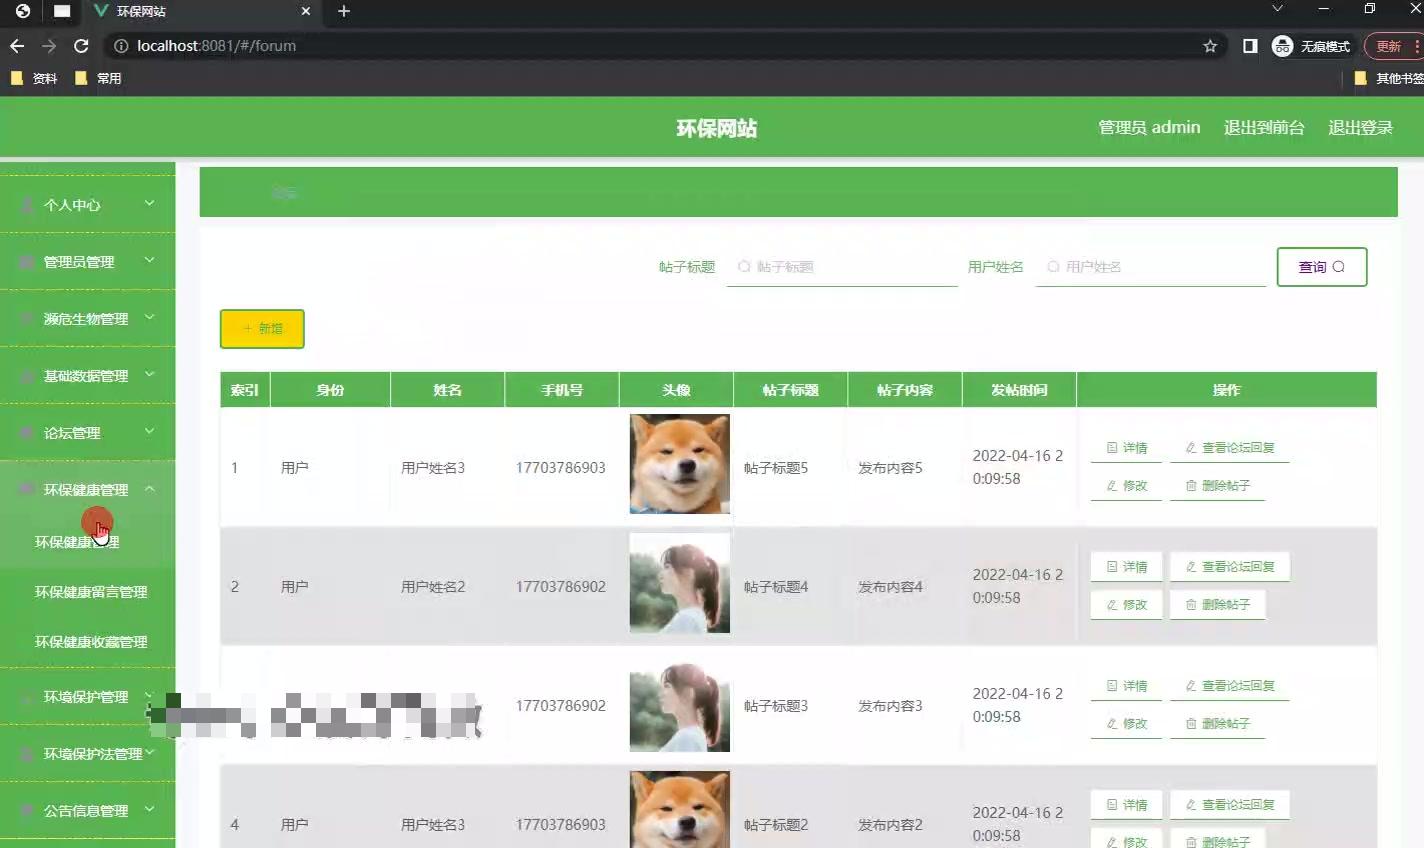1424x848 pixels.
Task: Click 修改 for 帖子标题4 row
Action: (1126, 605)
